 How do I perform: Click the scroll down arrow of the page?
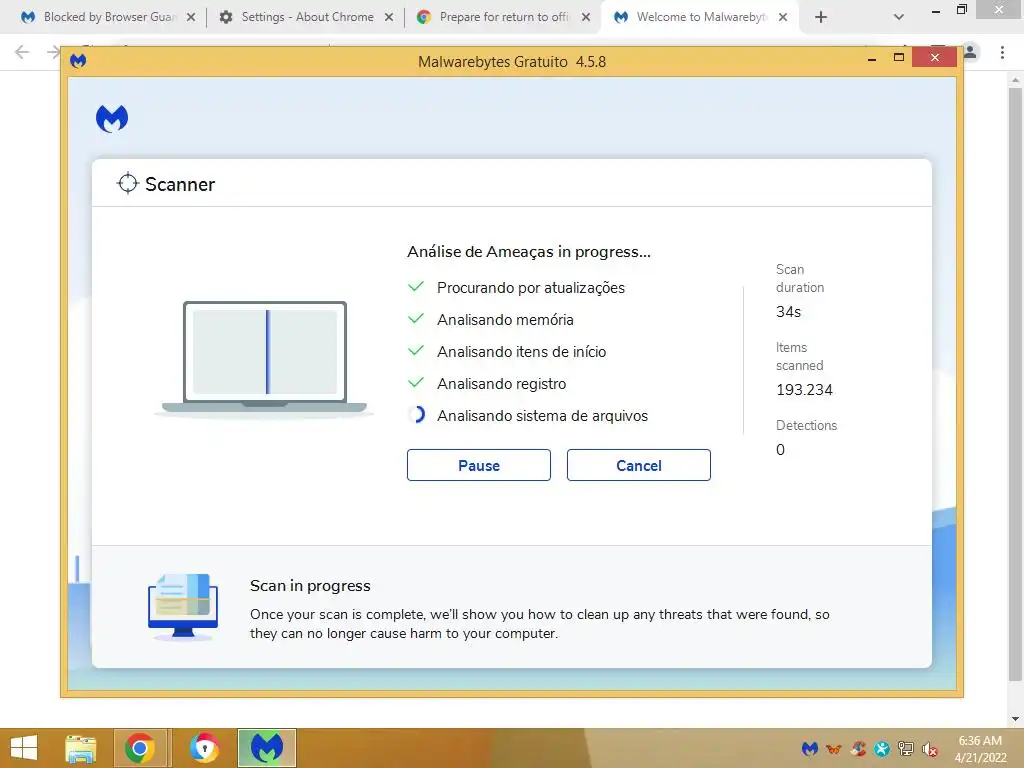(1015, 719)
